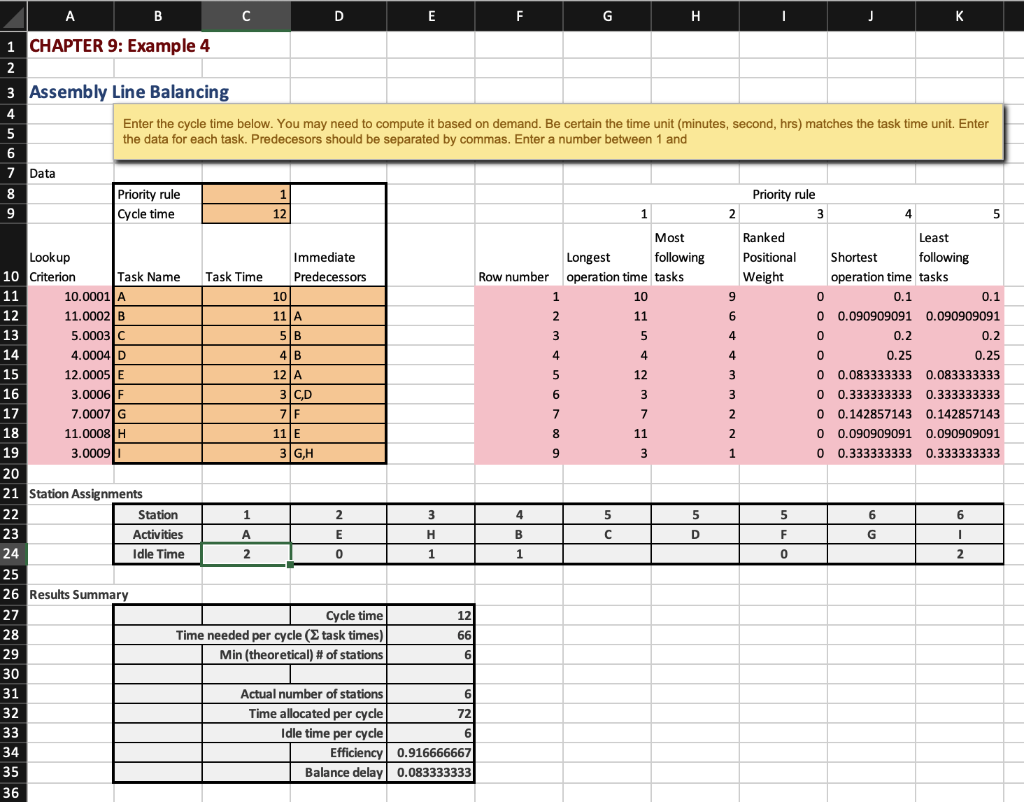Image resolution: width=1024 pixels, height=802 pixels.
Task: Click the fill handle of selected cell C24
Action: tap(290, 564)
